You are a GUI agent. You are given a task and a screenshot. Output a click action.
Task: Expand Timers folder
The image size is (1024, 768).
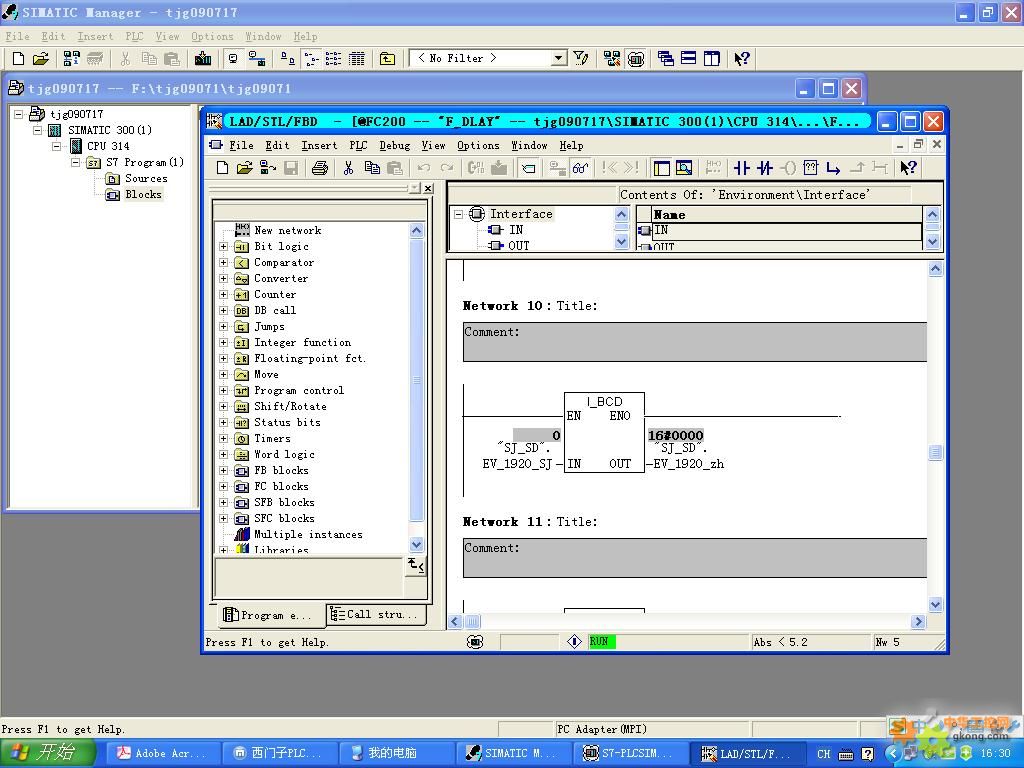click(x=223, y=438)
